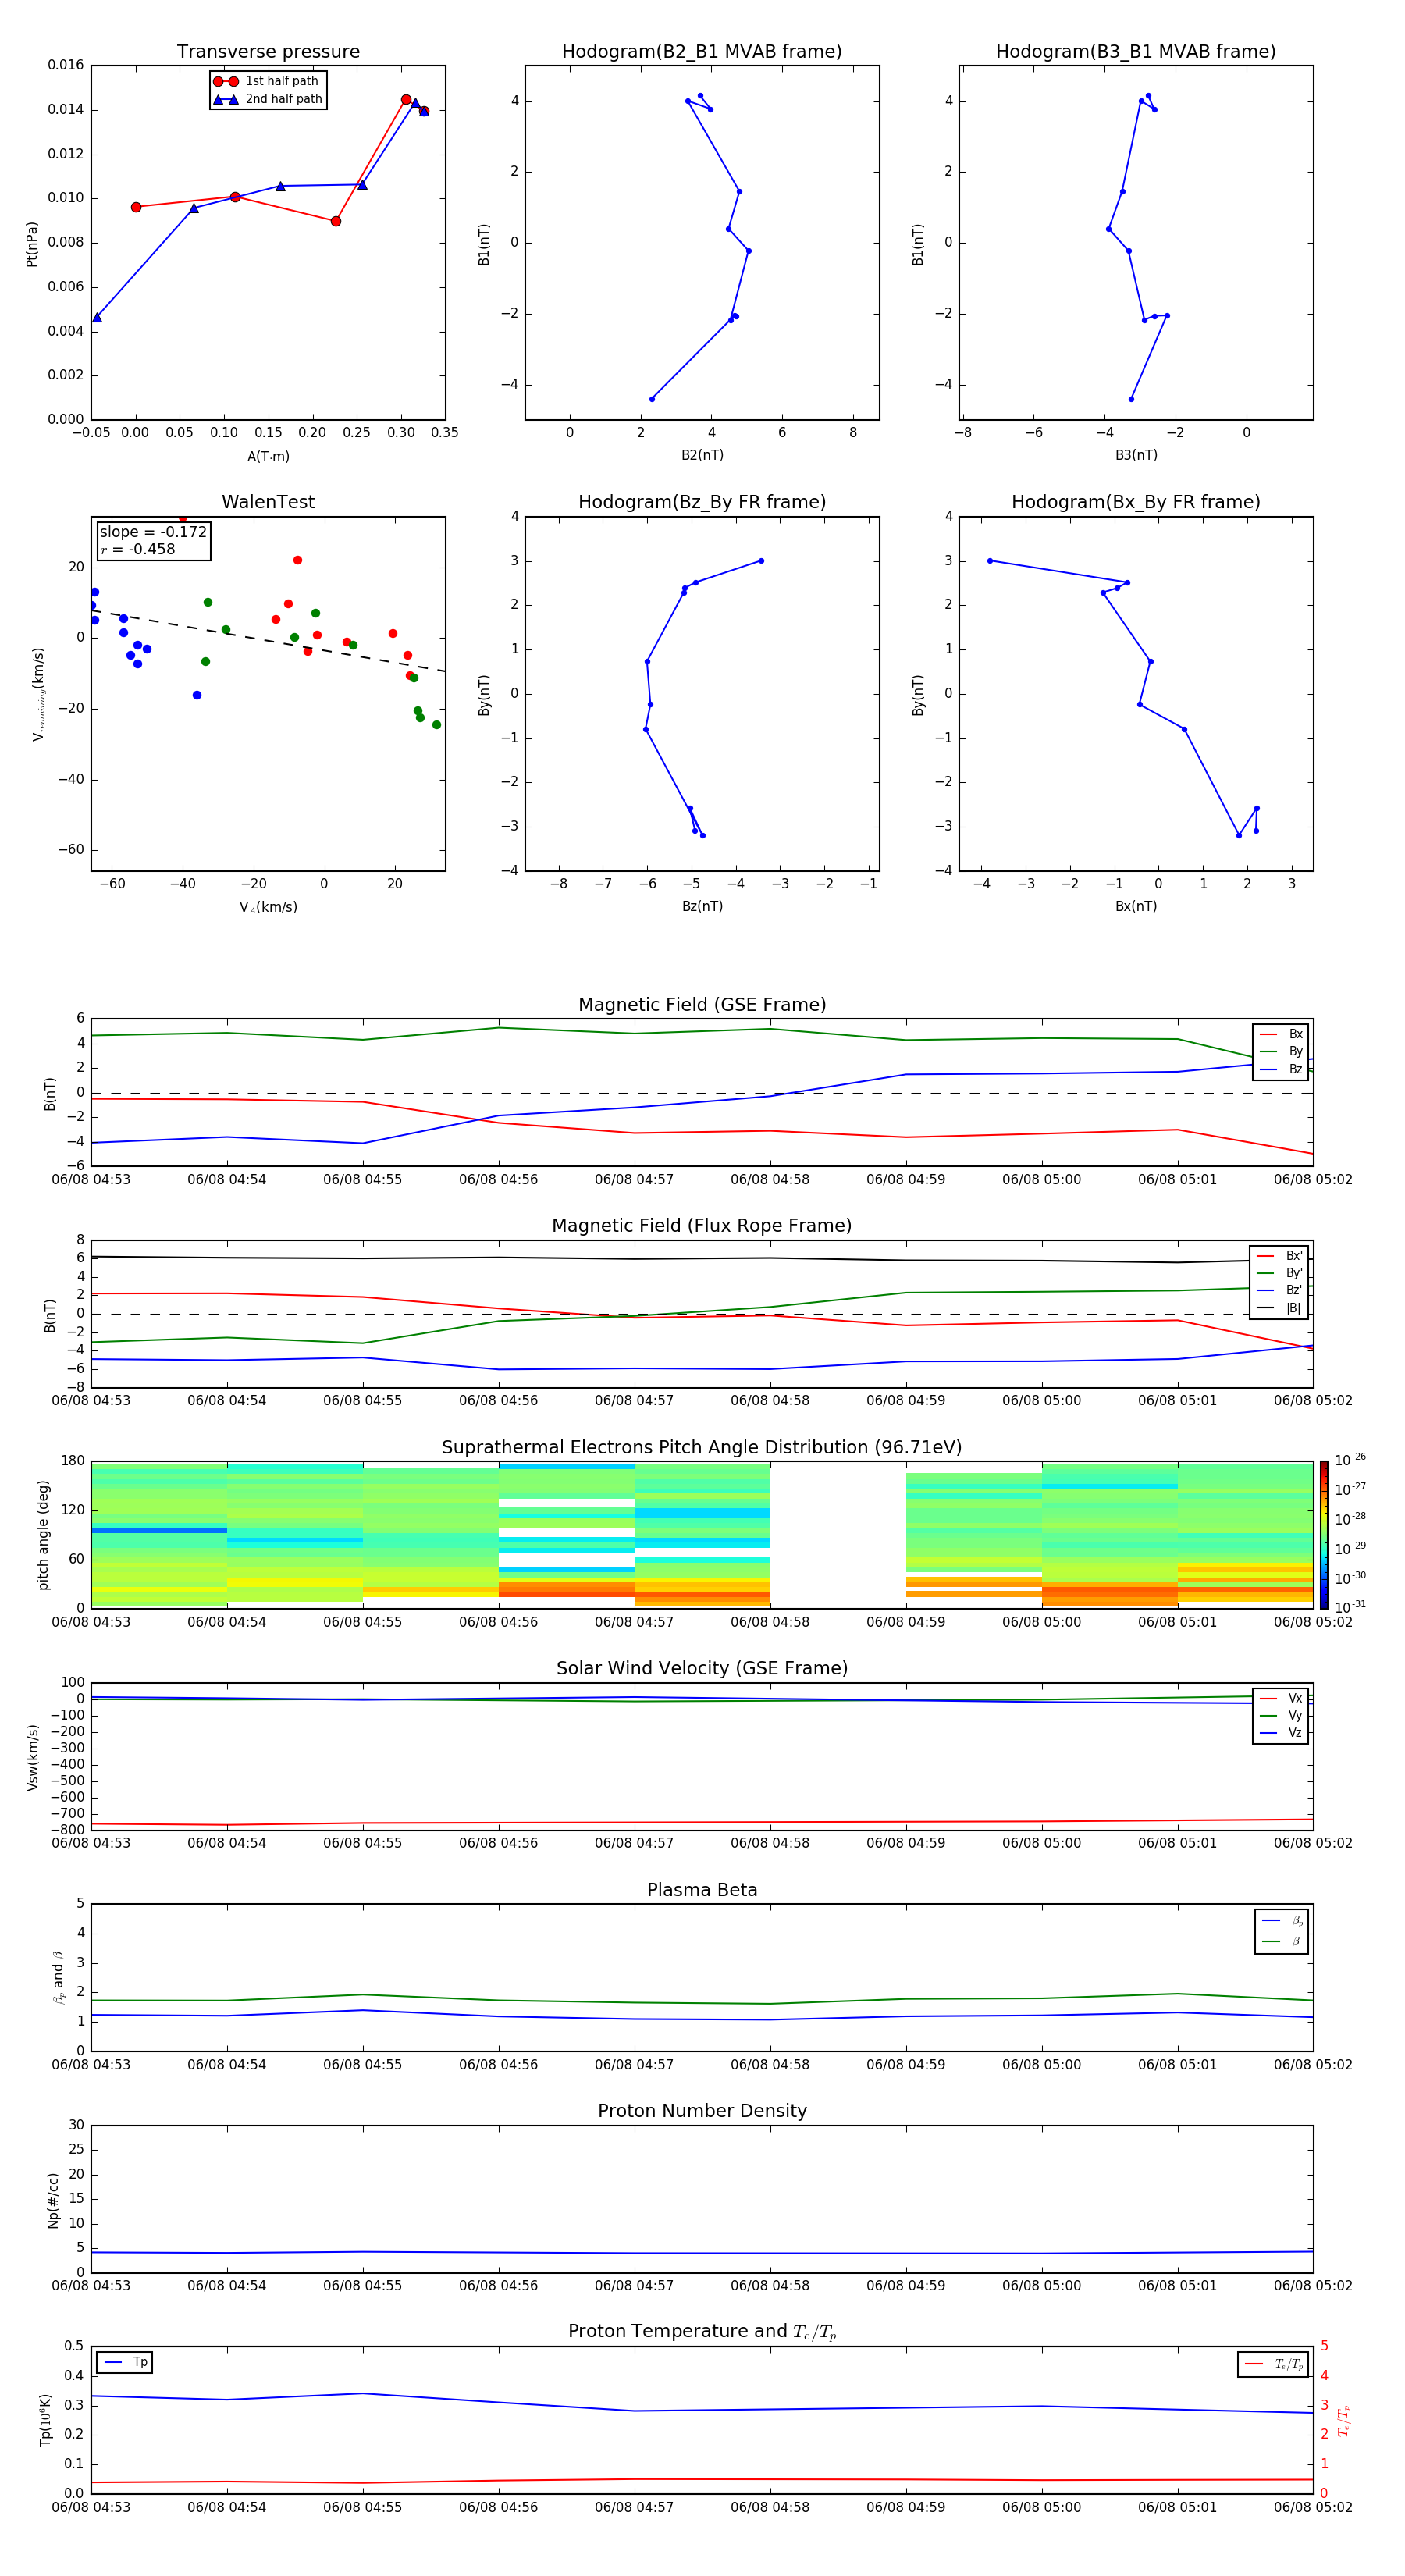Click 'Vy' in velocity legend
1405x2576 pixels.
(x=1281, y=1716)
